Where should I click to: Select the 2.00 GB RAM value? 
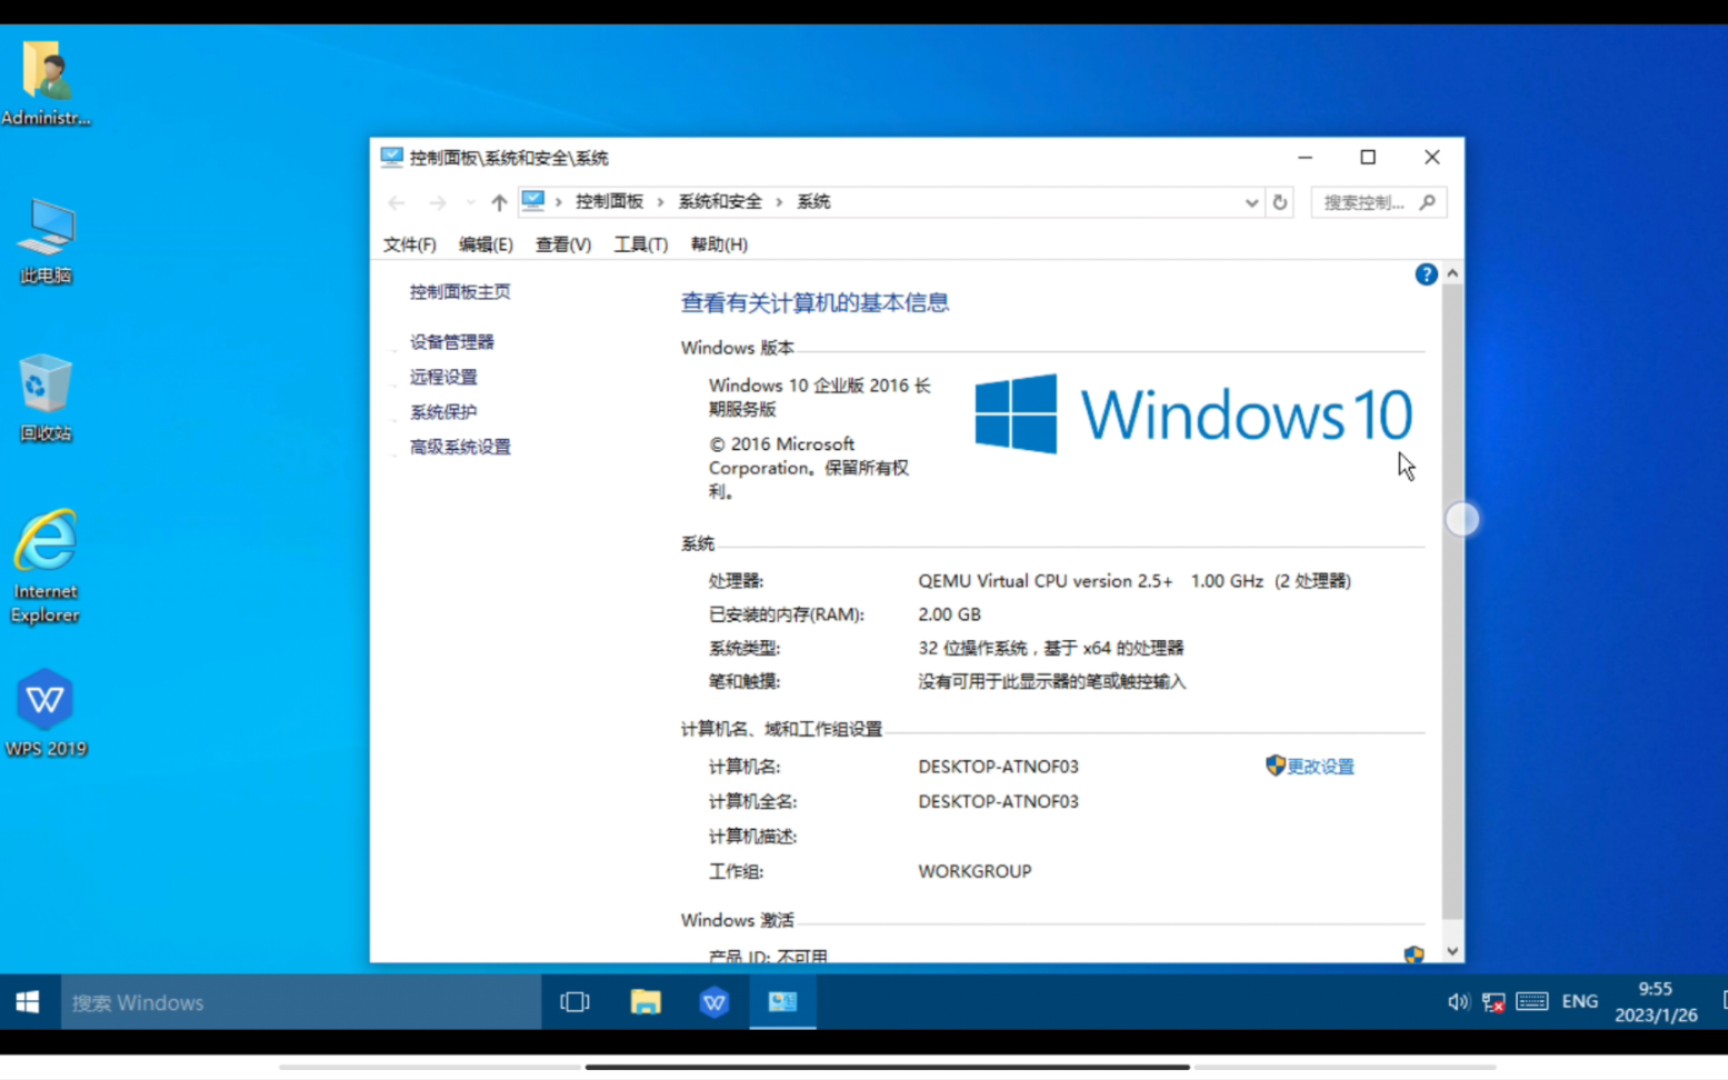[950, 614]
